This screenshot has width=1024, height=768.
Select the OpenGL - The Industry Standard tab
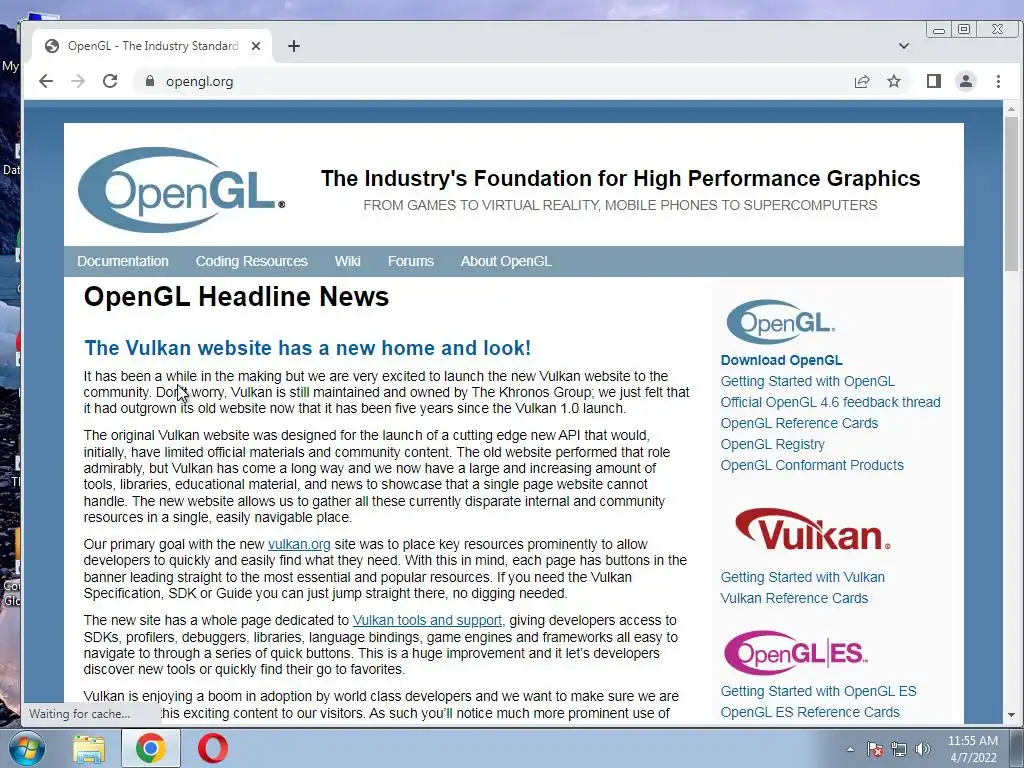coord(153,46)
